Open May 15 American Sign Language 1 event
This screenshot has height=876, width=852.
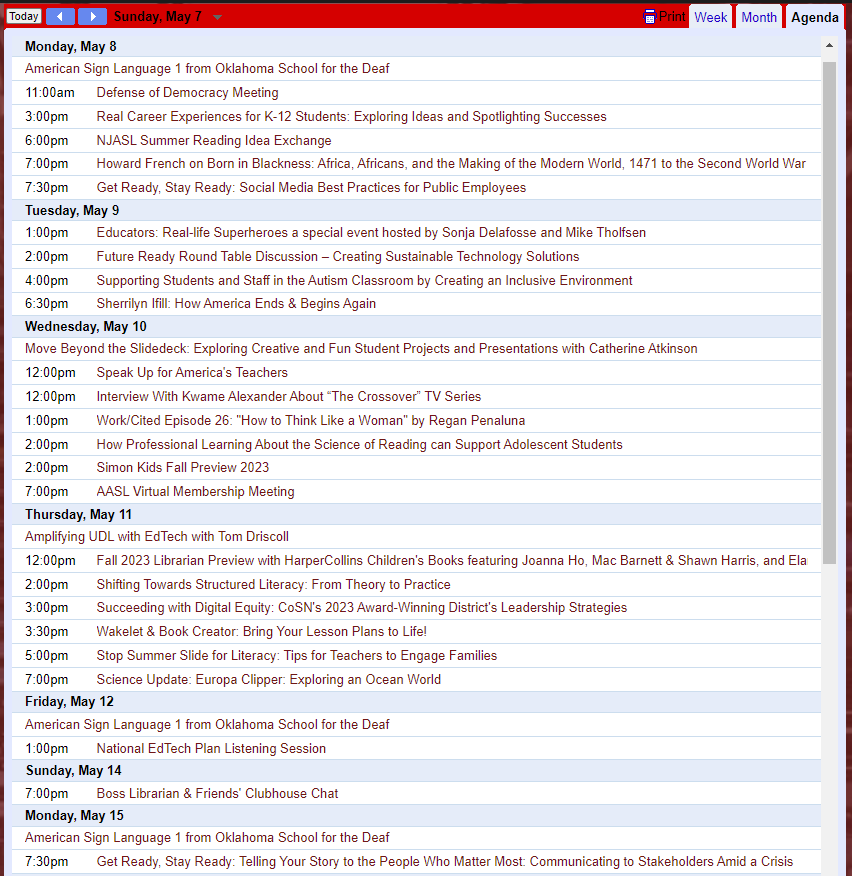pos(207,838)
